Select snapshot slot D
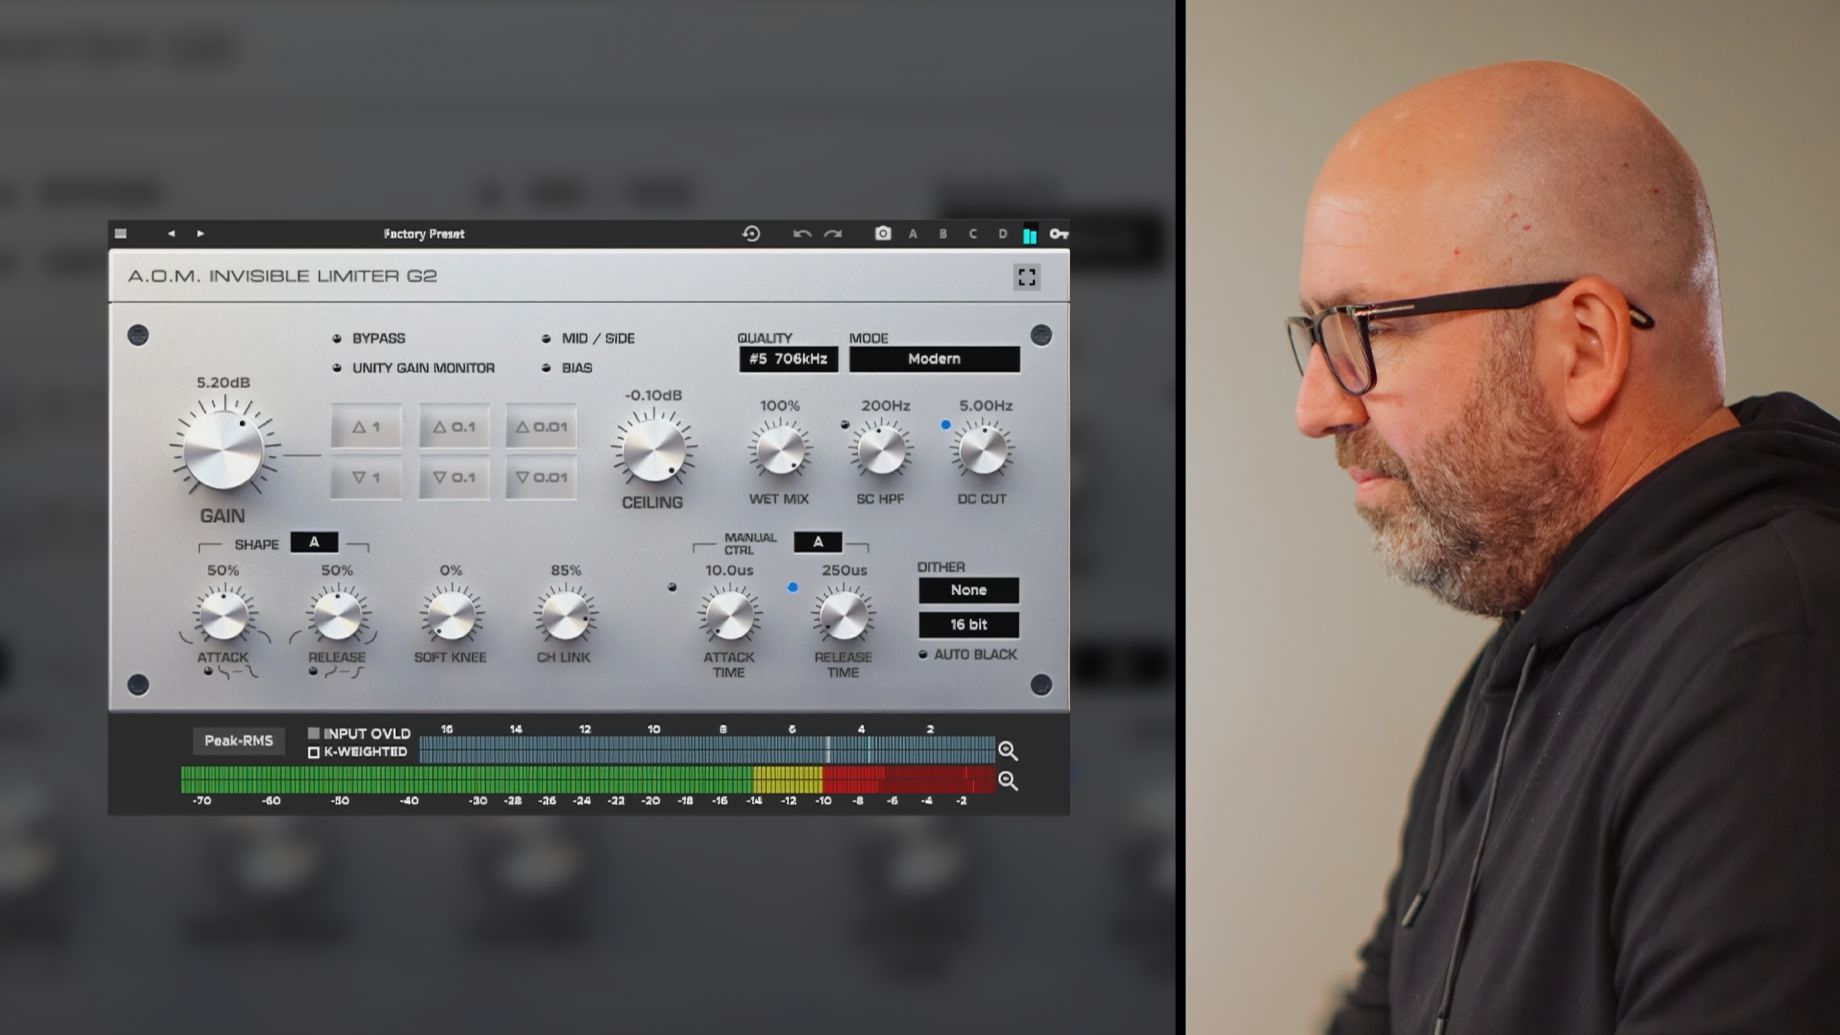 pos(1003,234)
